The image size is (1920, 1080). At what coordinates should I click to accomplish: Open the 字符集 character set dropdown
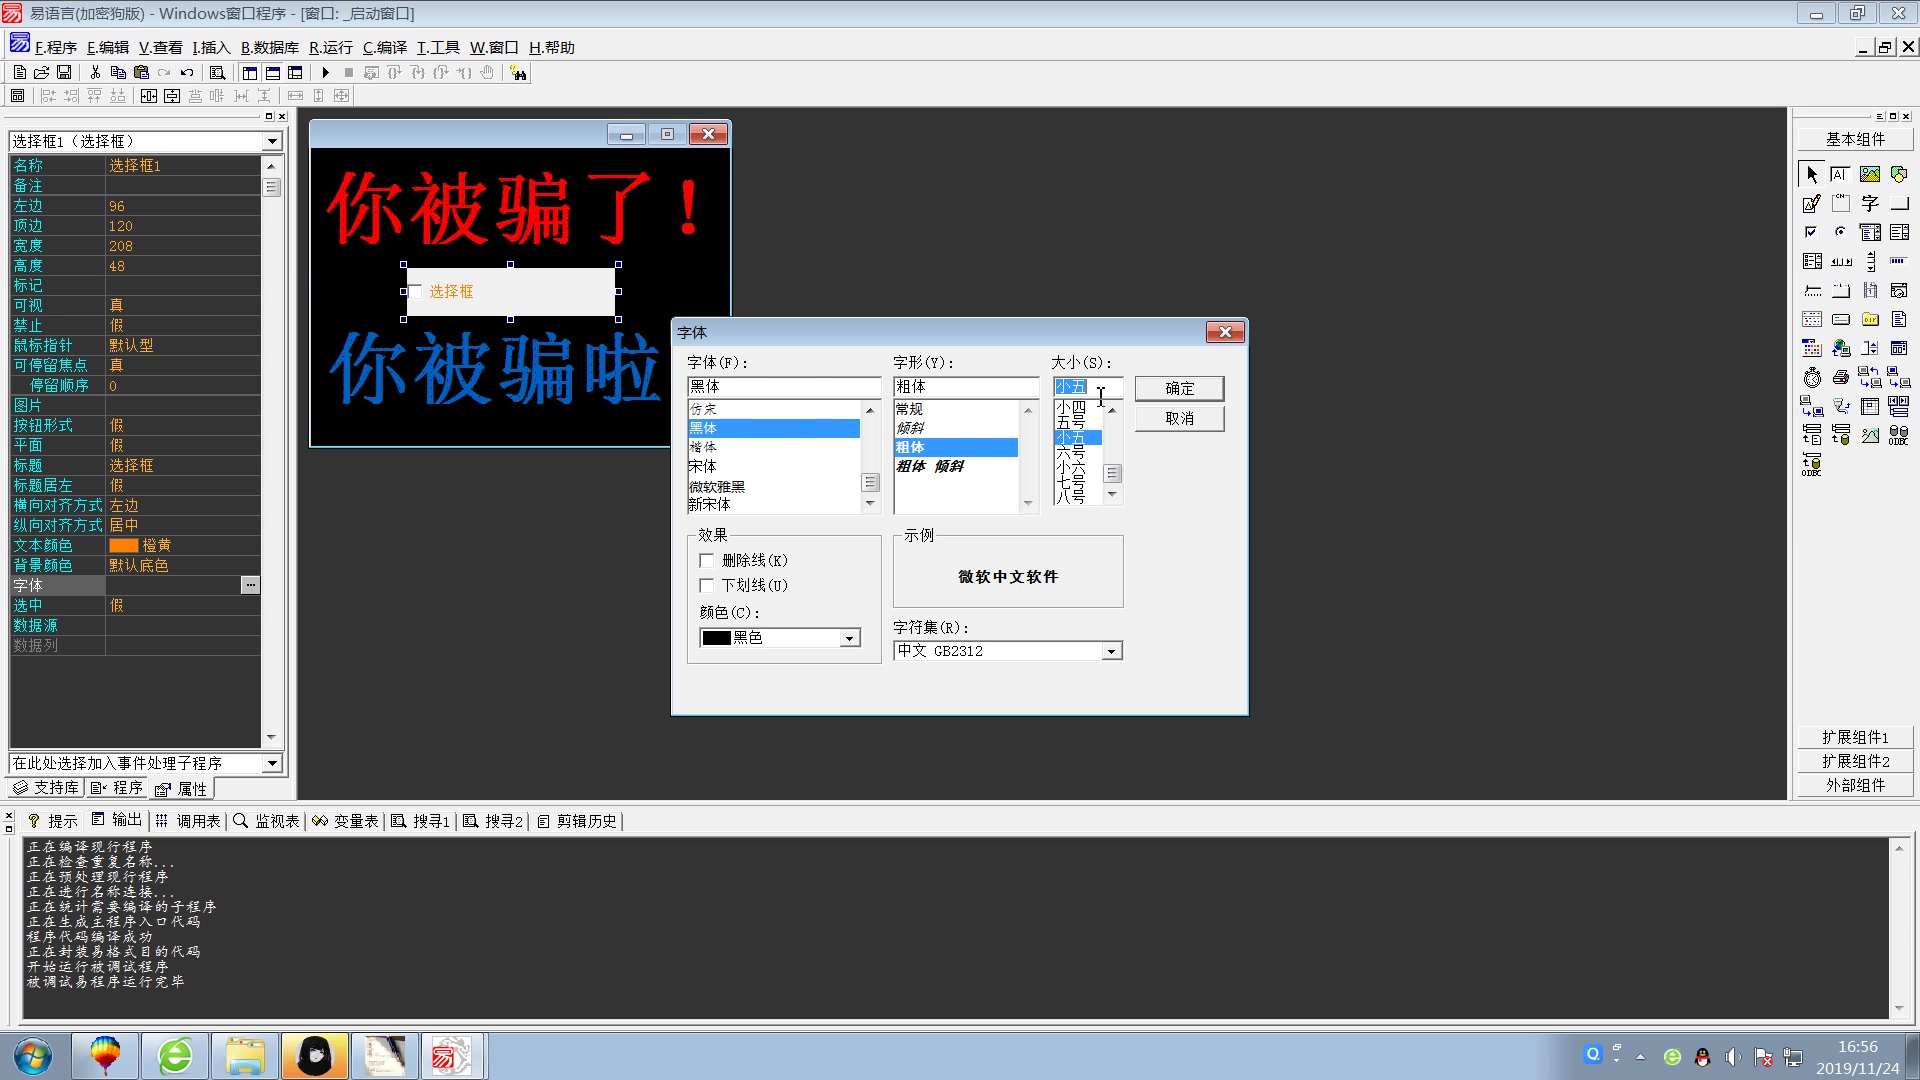click(x=1111, y=650)
